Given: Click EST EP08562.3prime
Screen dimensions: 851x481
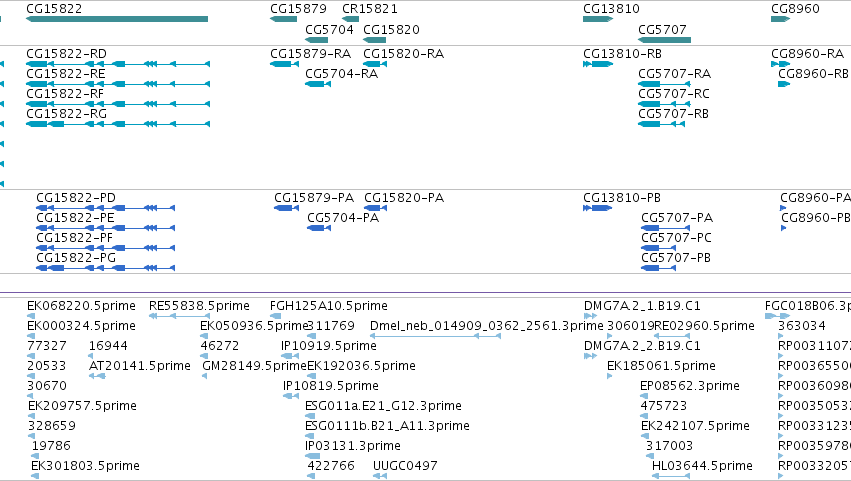Looking at the screenshot, I should click(644, 396).
